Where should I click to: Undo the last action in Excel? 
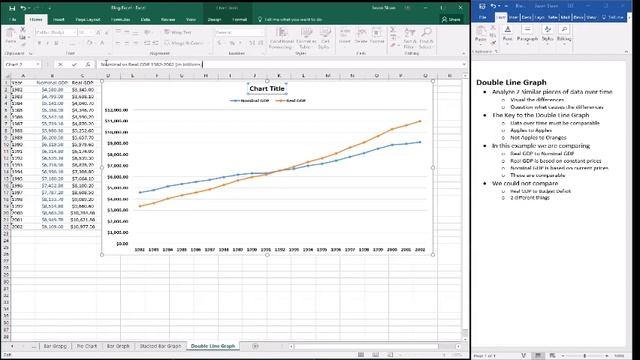pos(23,8)
